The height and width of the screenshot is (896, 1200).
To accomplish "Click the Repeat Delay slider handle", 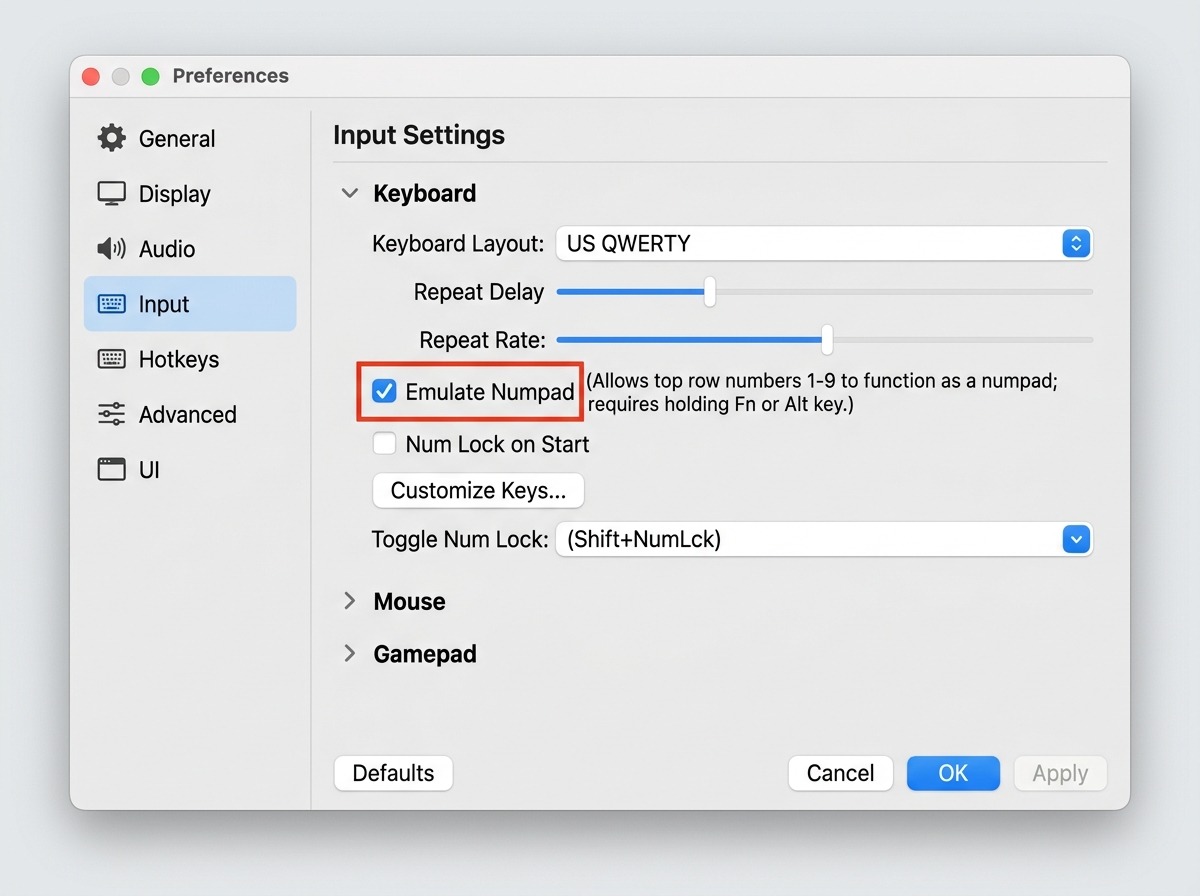I will click(x=710, y=292).
